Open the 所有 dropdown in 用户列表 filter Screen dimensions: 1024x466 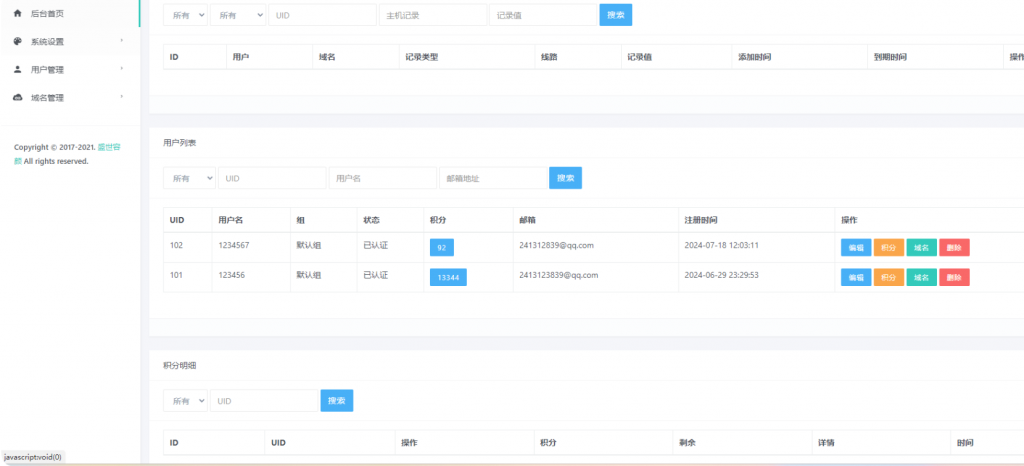[x=189, y=178]
